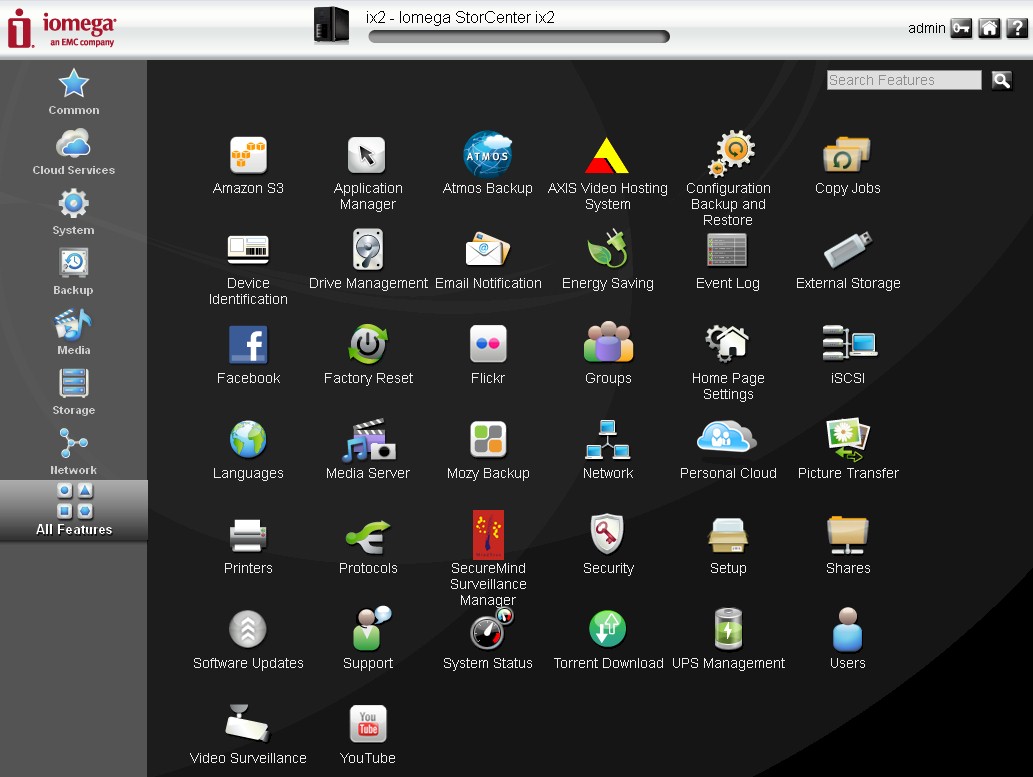This screenshot has height=777, width=1033.
Task: Open Groups management
Action: pos(608,355)
